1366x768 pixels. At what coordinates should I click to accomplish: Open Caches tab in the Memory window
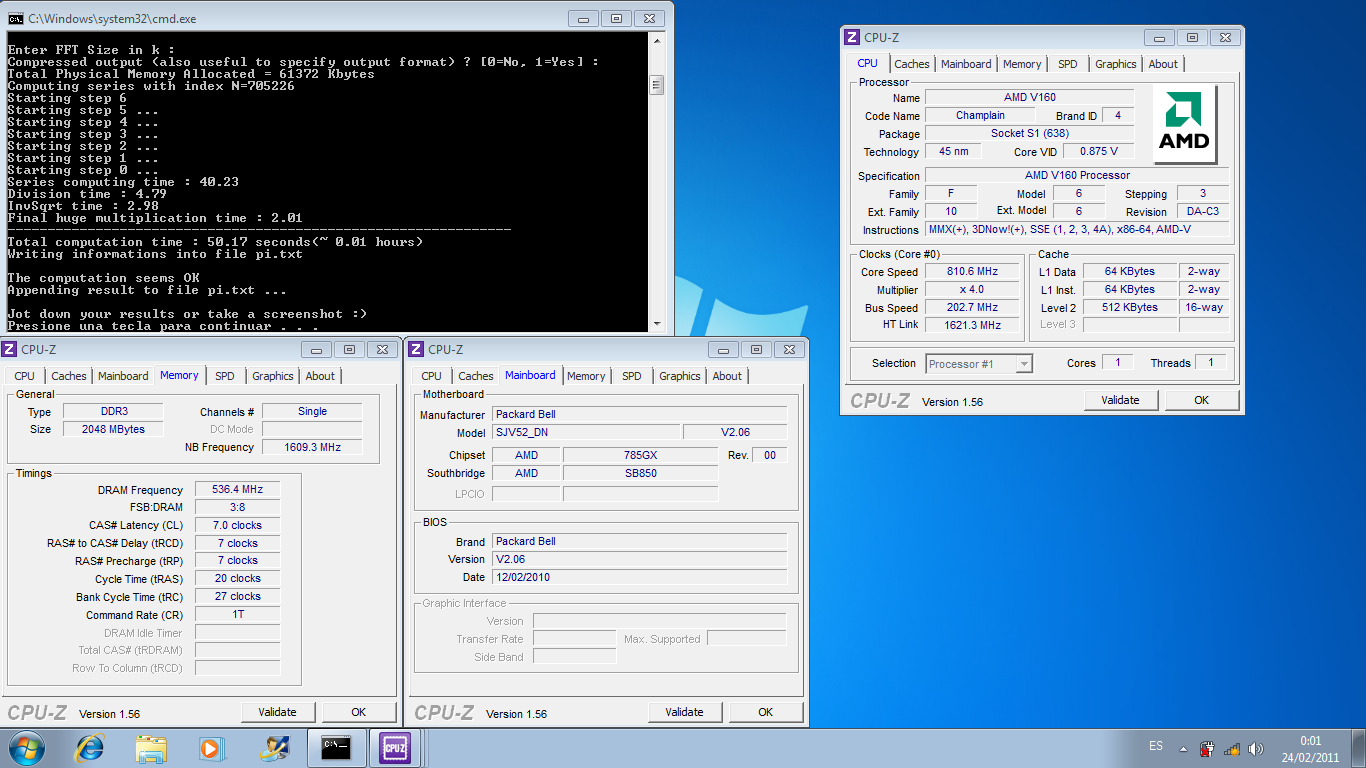click(x=69, y=376)
